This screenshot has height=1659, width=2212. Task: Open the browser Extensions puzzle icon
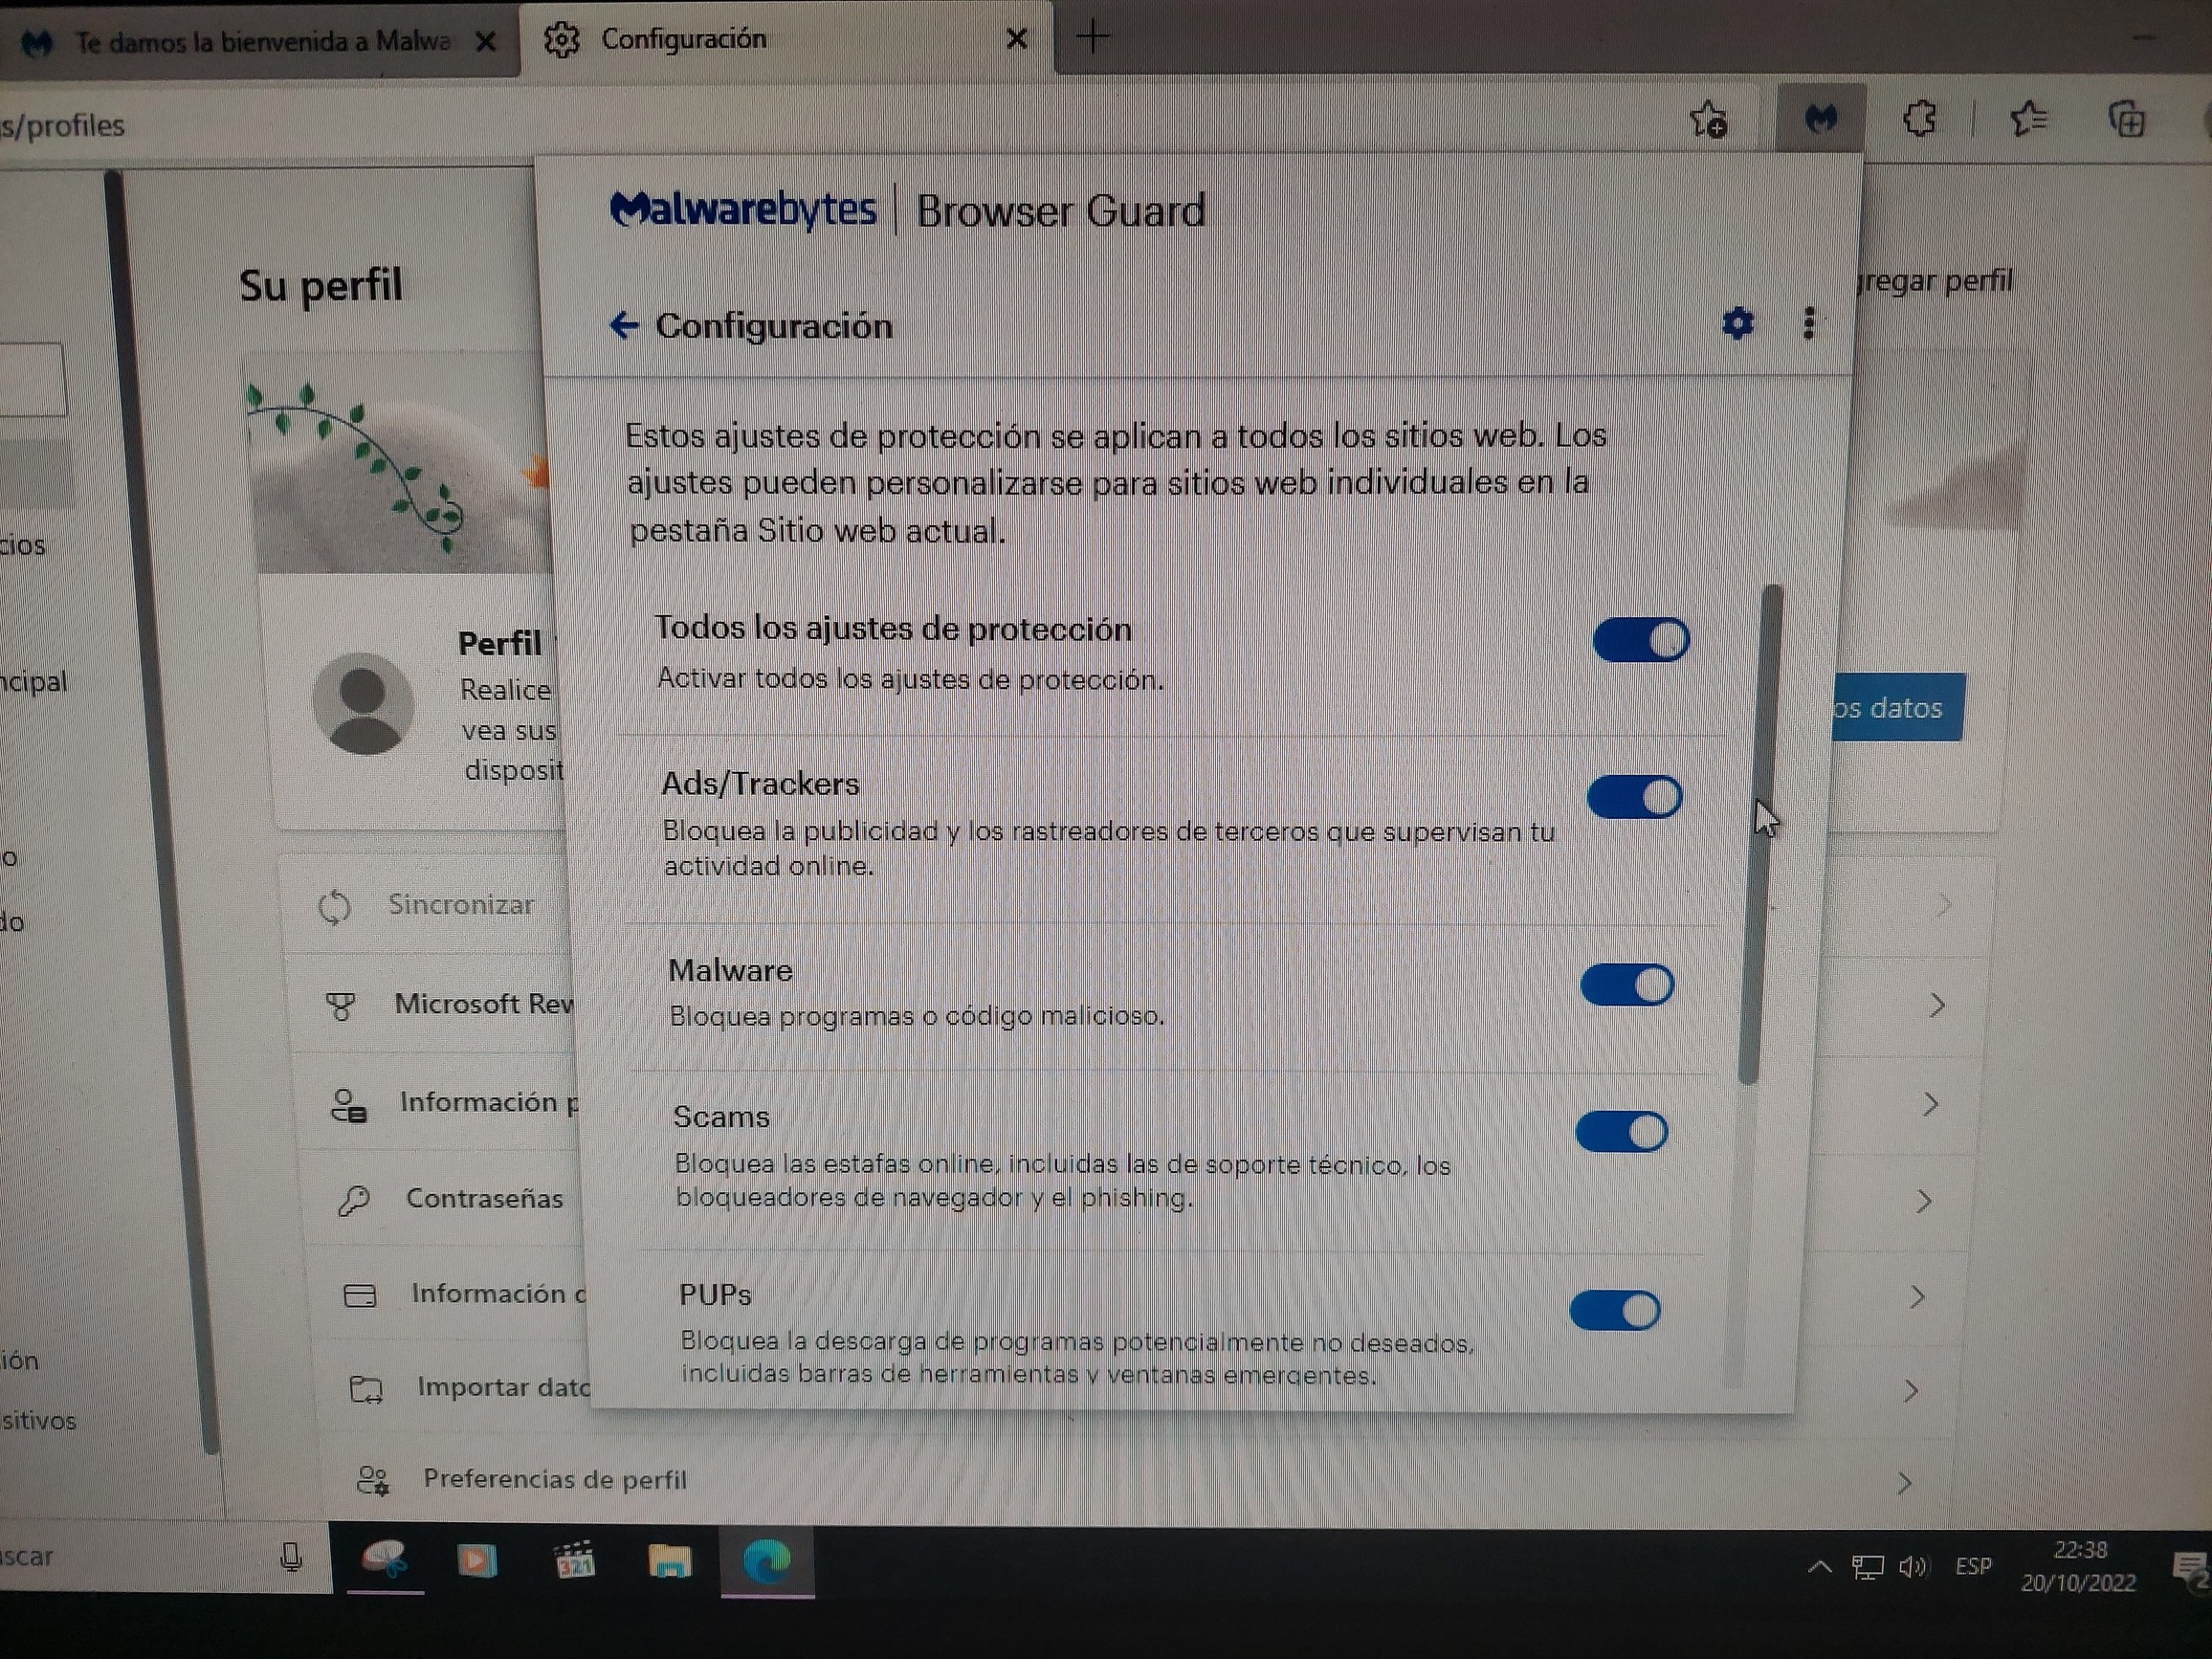click(x=1918, y=120)
